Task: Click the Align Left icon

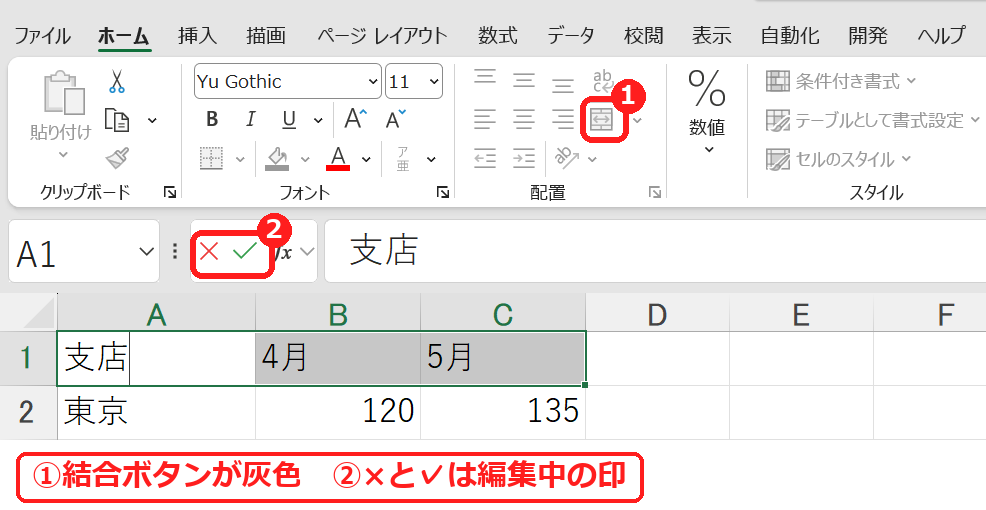Action: 484,118
